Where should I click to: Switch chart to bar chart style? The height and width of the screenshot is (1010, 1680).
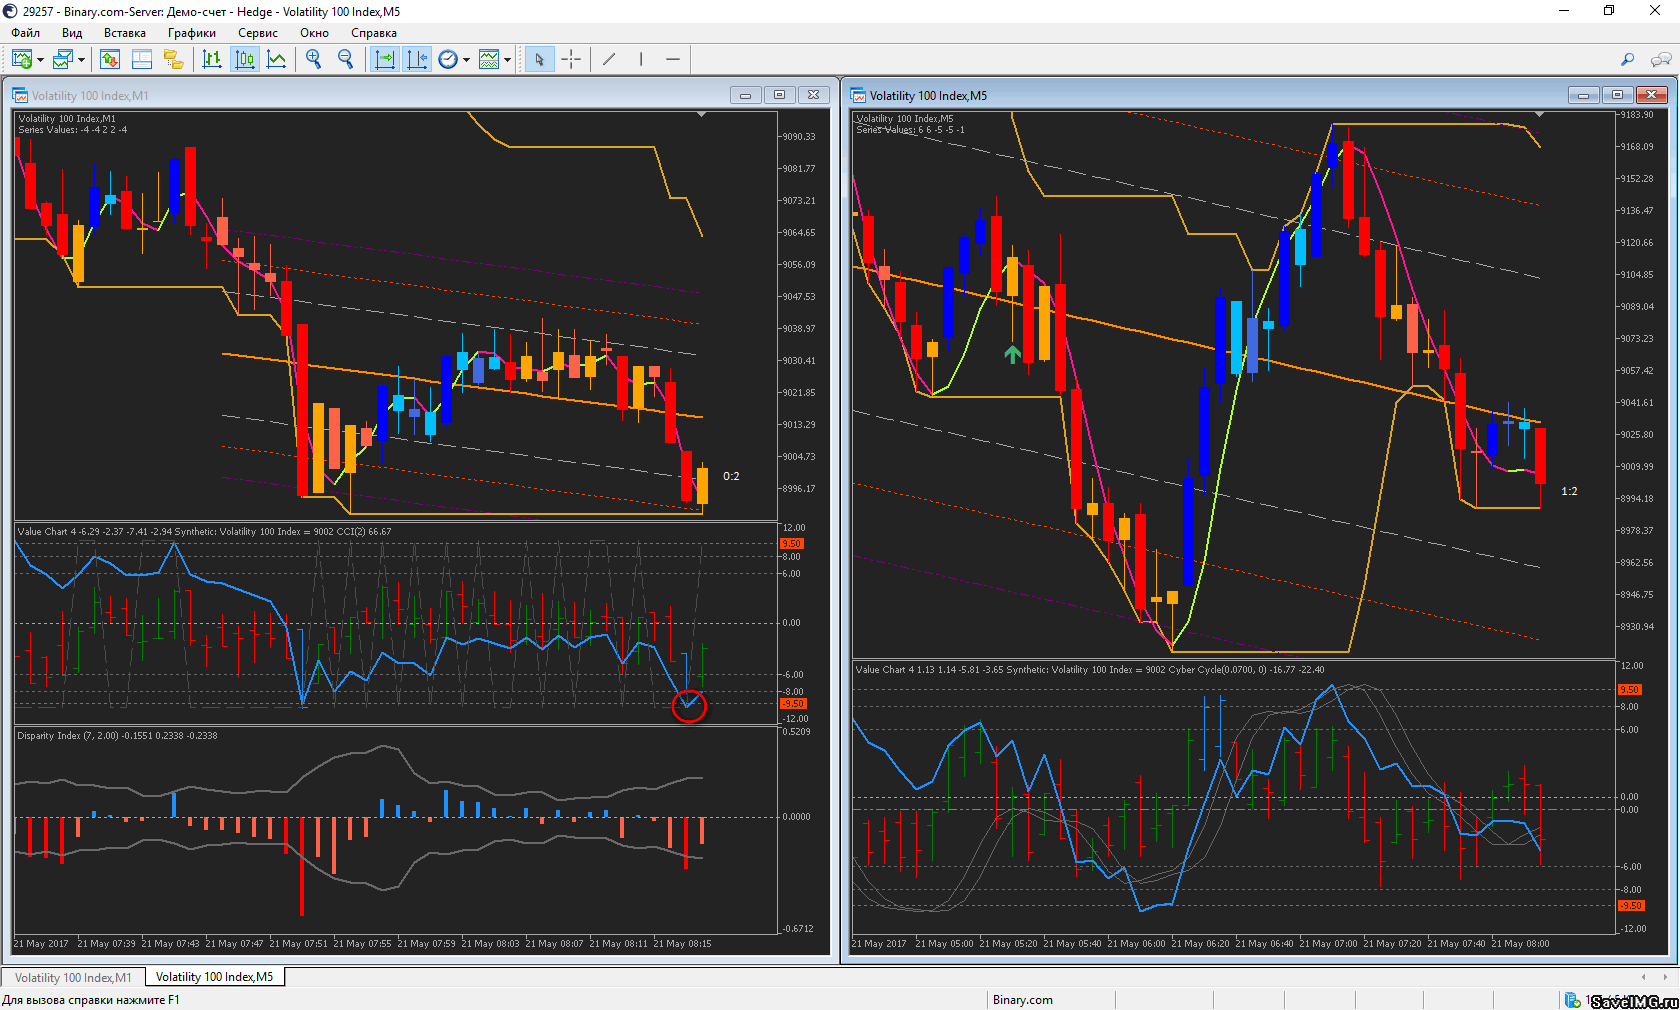coord(212,60)
